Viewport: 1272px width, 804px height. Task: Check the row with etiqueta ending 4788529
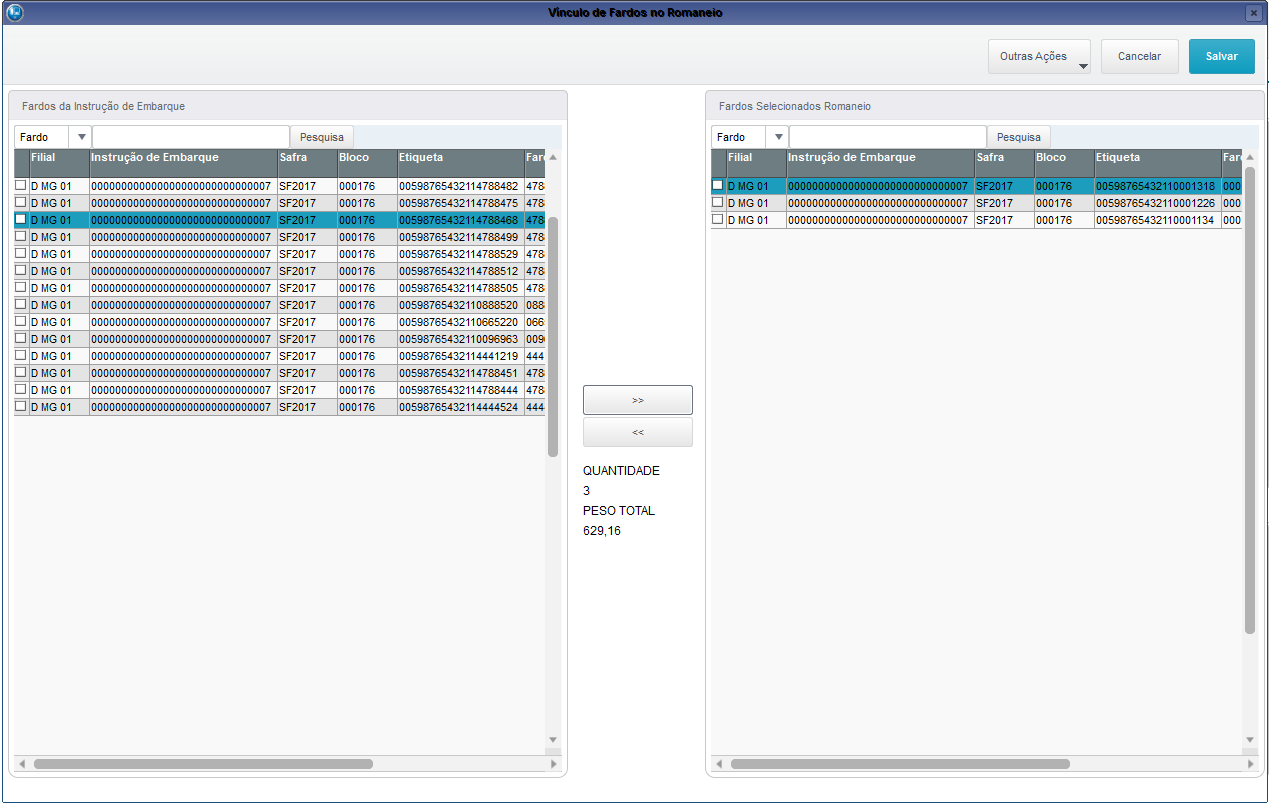pyautogui.click(x=21, y=254)
